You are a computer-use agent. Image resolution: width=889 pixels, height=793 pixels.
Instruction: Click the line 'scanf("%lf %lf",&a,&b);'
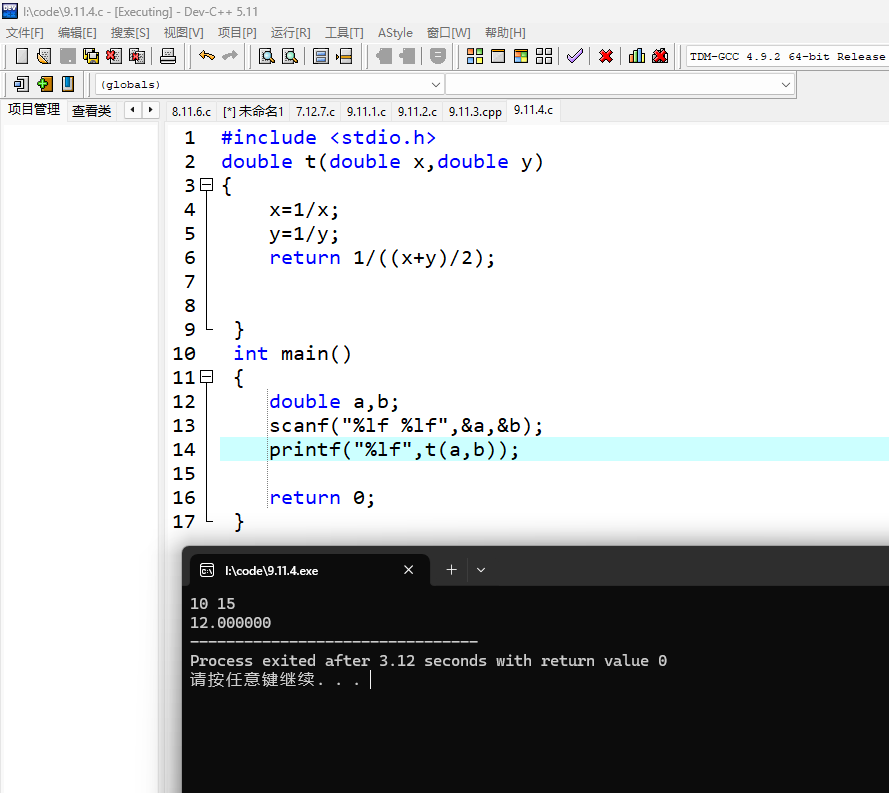406,426
